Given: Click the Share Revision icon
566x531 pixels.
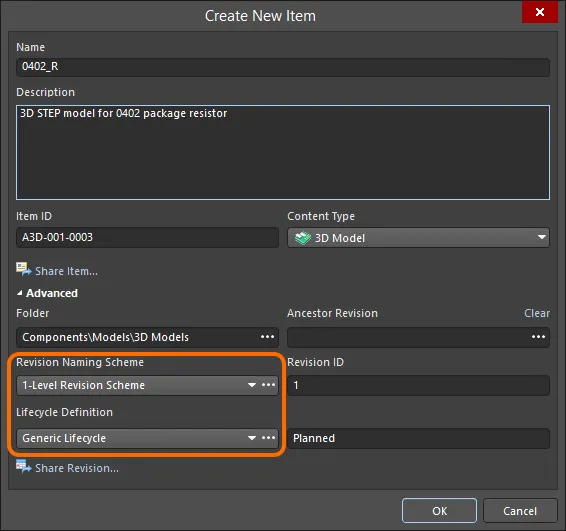Looking at the screenshot, I should (x=23, y=466).
